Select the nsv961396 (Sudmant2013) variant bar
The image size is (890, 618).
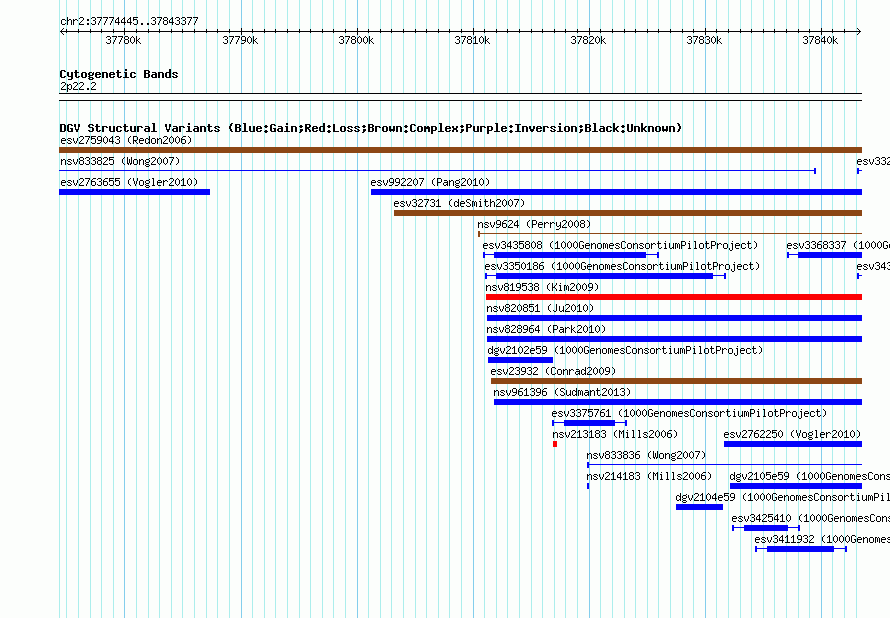coord(678,402)
